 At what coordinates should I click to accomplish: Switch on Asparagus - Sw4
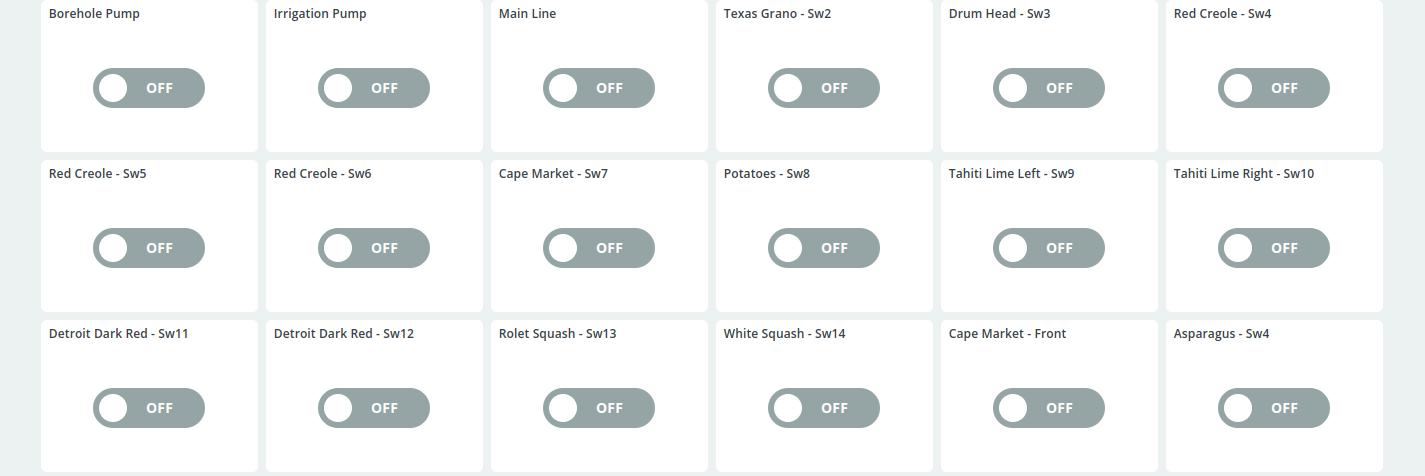[x=1274, y=408]
